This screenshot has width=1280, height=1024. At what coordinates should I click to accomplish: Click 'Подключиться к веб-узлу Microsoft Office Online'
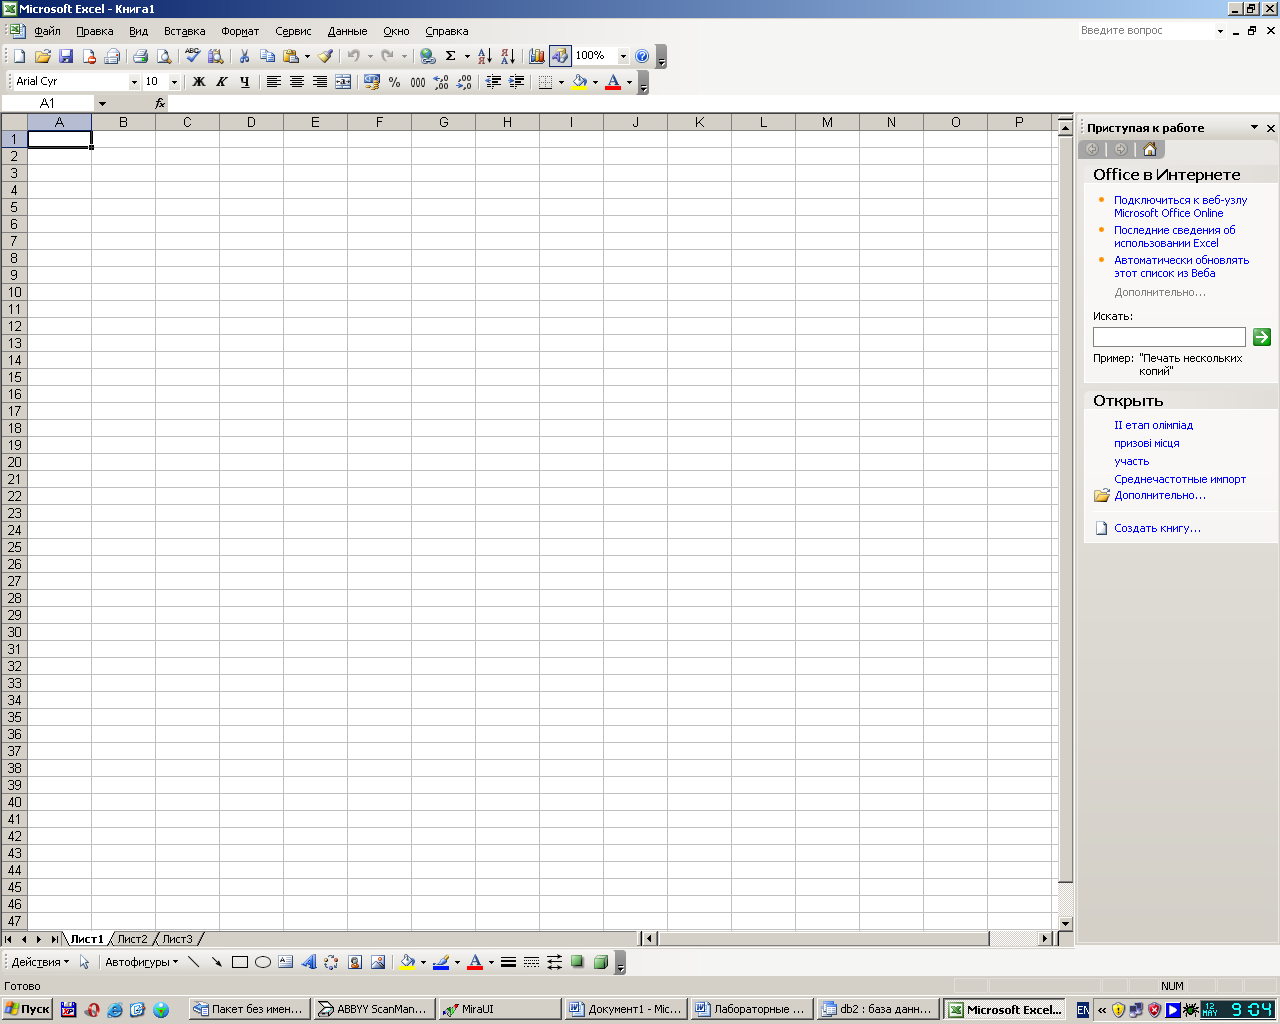point(1180,206)
